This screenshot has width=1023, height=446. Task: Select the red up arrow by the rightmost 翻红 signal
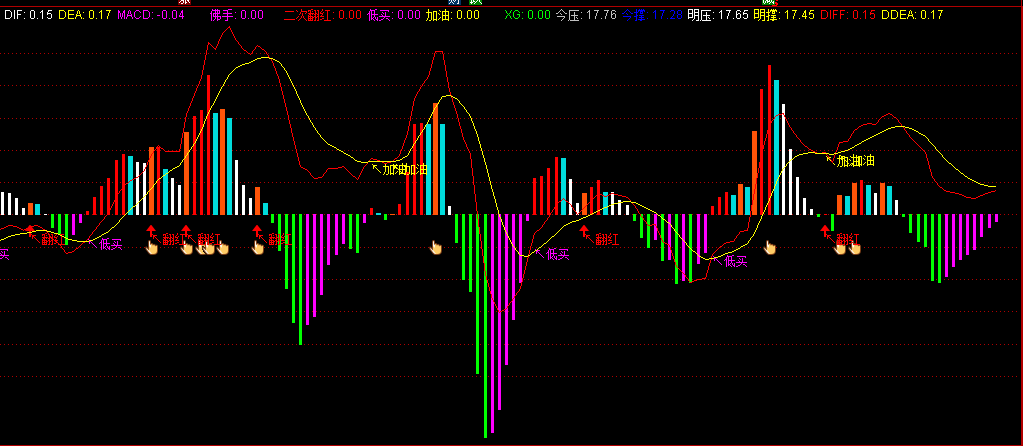(825, 232)
